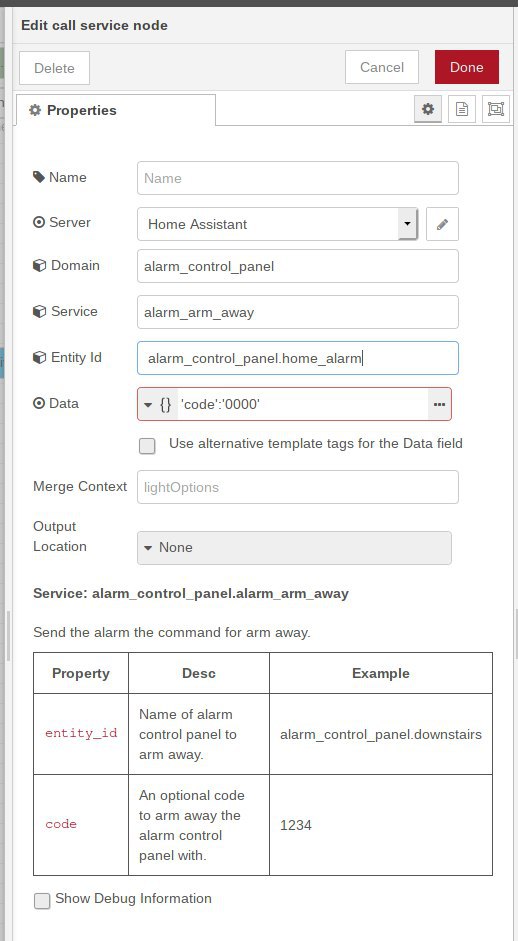518x941 pixels.
Task: Click the Property column header
Action: click(x=81, y=673)
